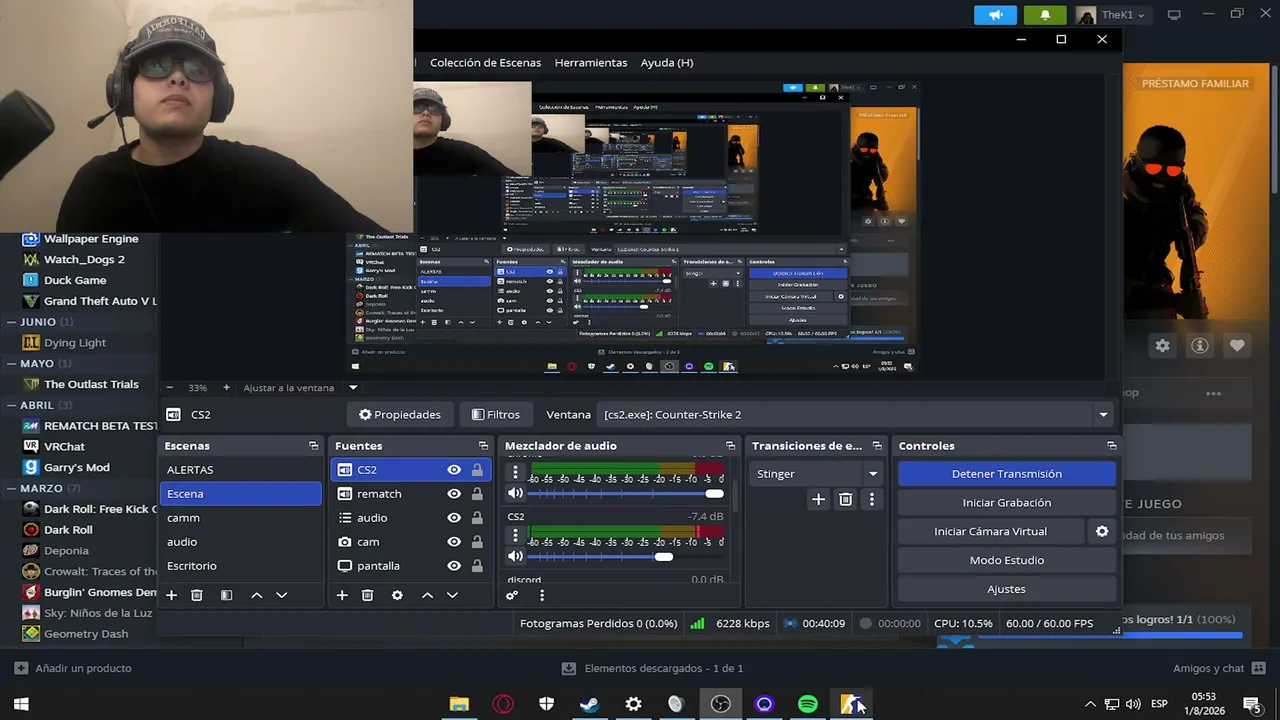The image size is (1280, 720).
Task: Hide the CS2 source
Action: point(454,470)
